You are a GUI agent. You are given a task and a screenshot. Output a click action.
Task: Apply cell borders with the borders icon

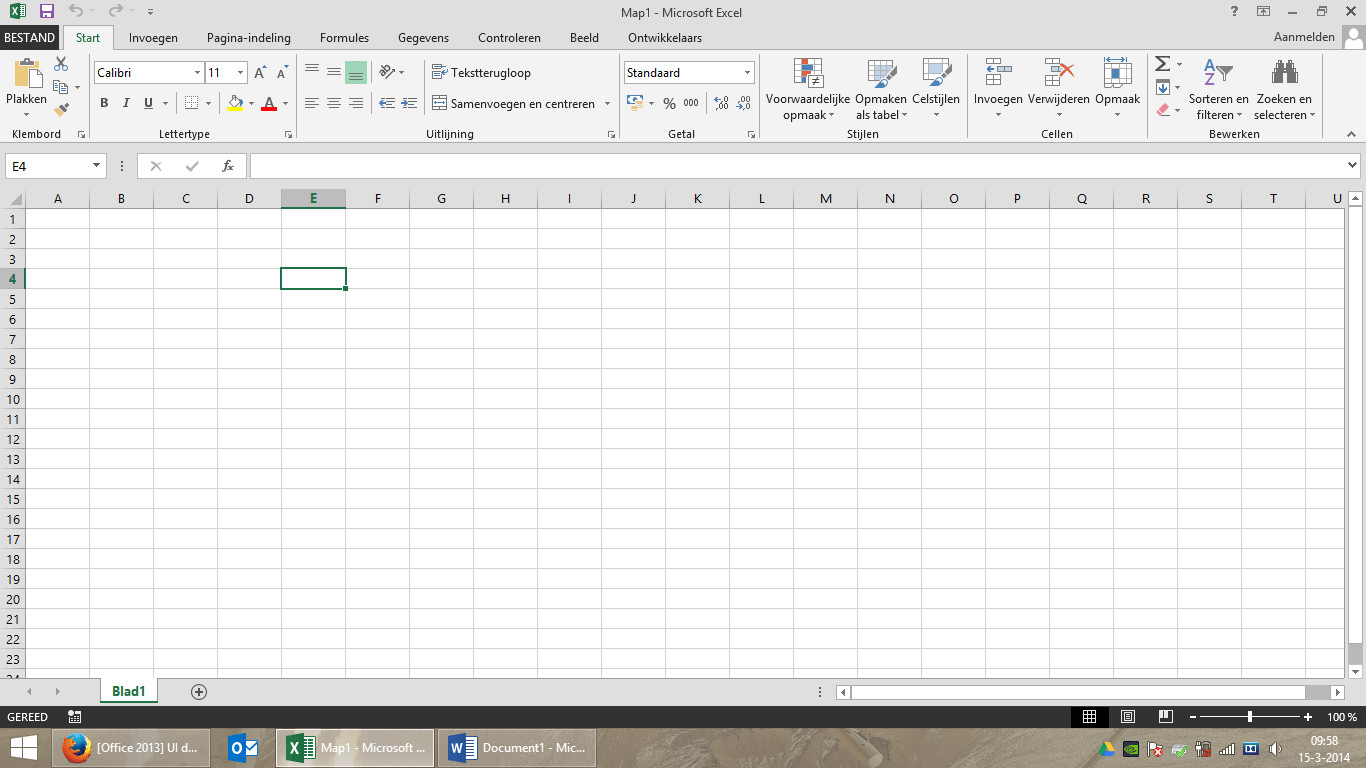coord(192,103)
